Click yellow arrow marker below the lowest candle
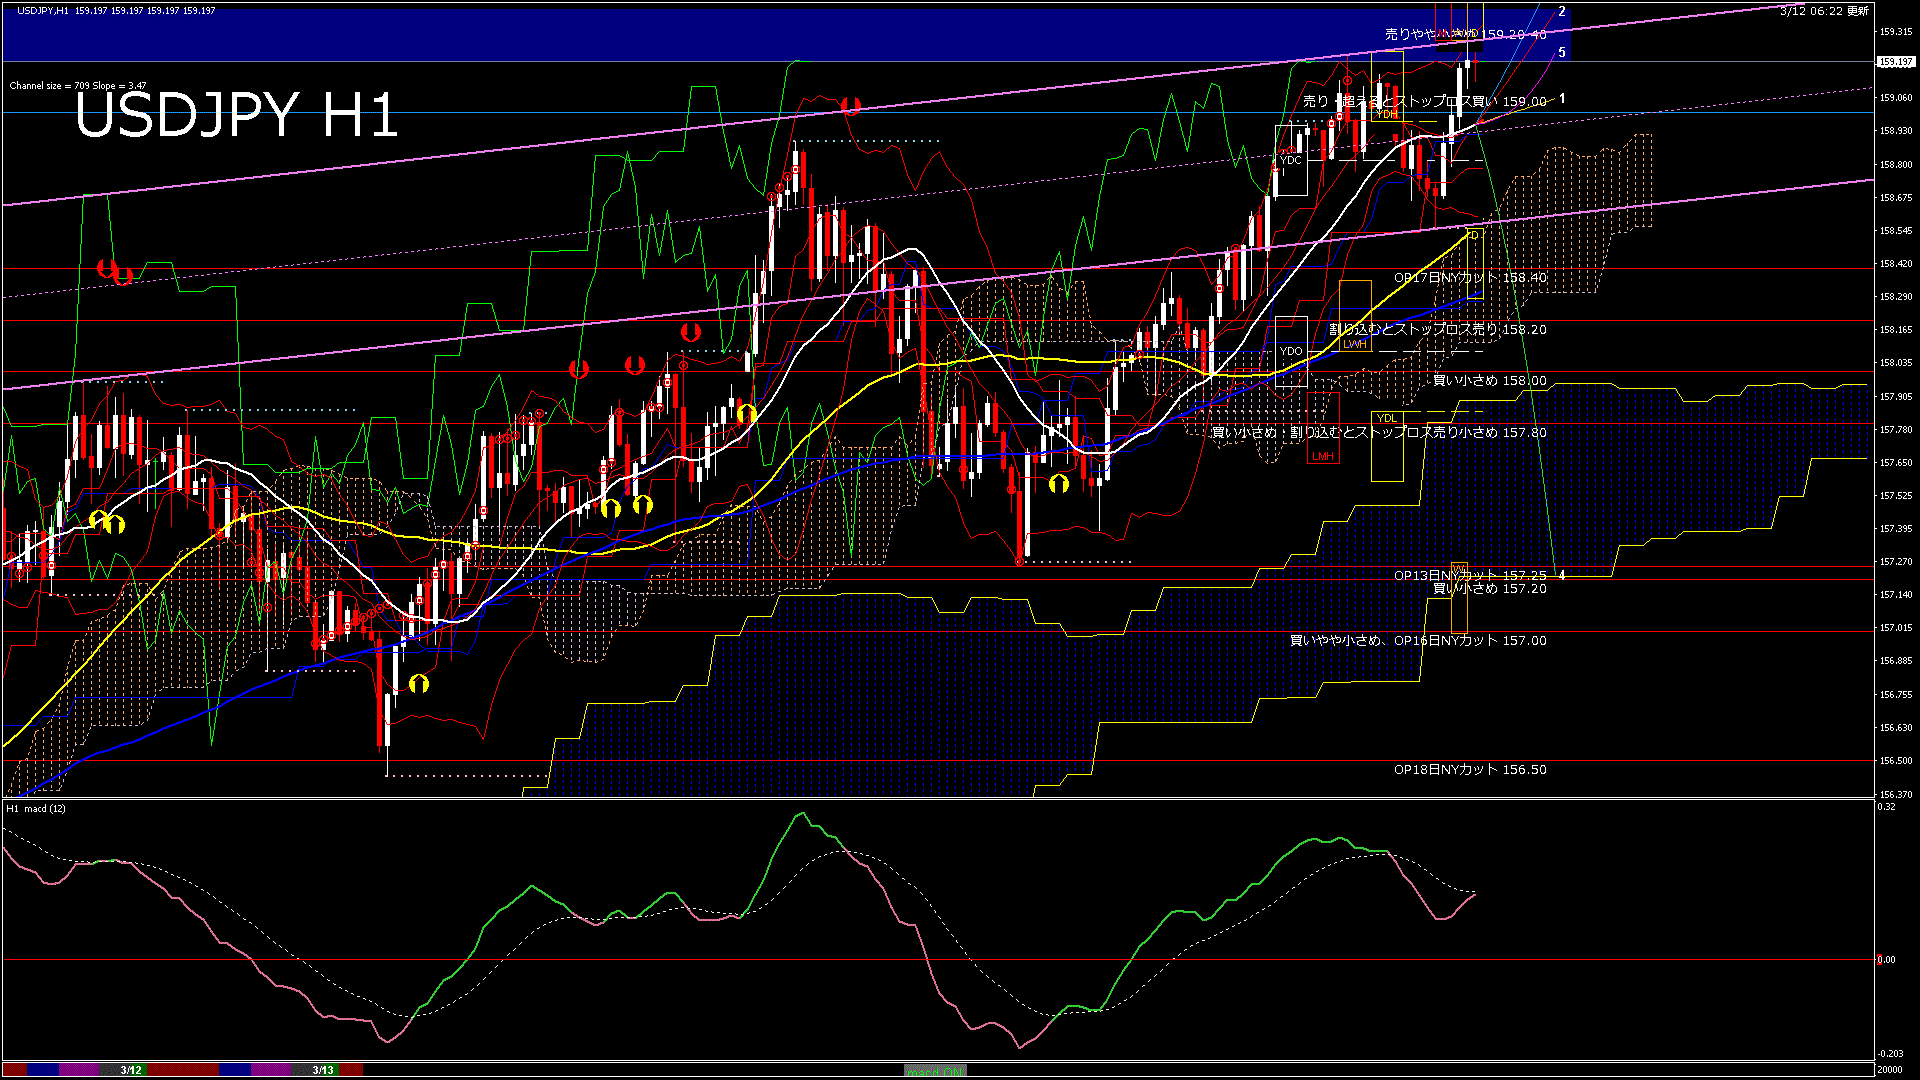Image resolution: width=1920 pixels, height=1080 pixels. [419, 684]
